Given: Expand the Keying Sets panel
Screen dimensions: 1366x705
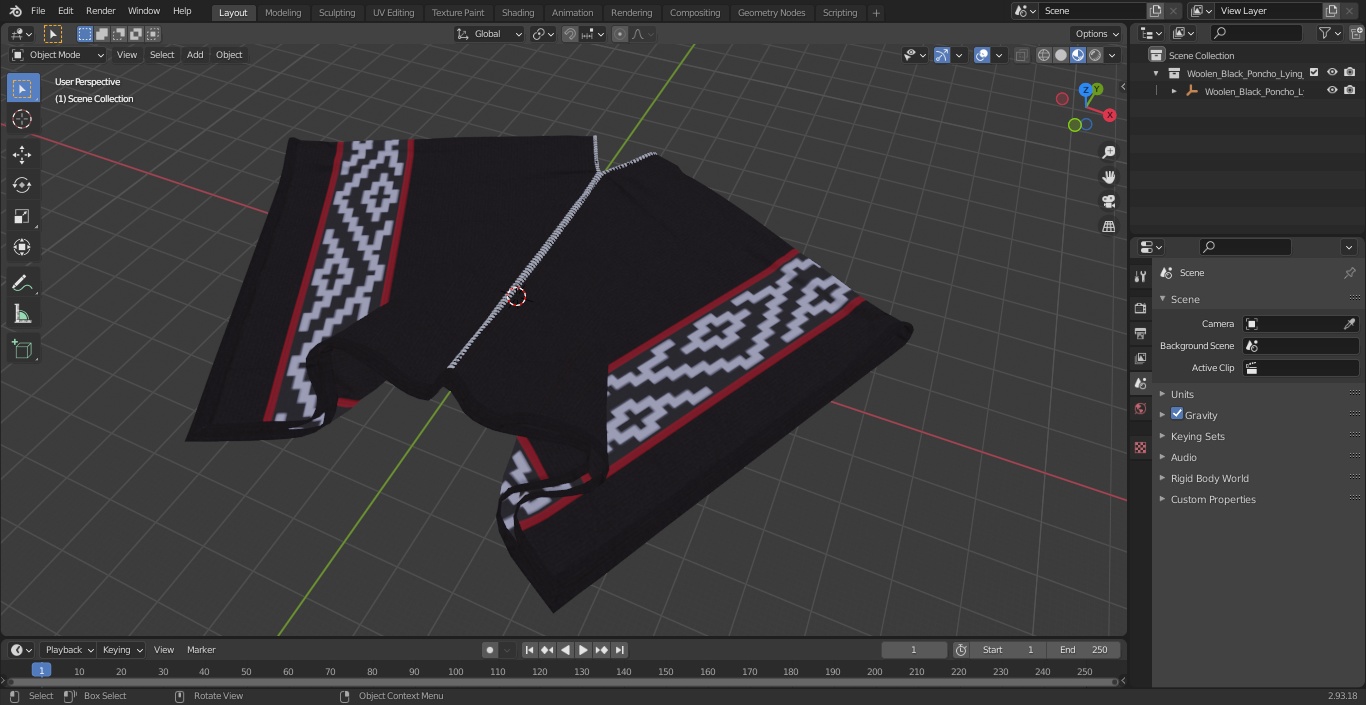Looking at the screenshot, I should pos(1197,436).
